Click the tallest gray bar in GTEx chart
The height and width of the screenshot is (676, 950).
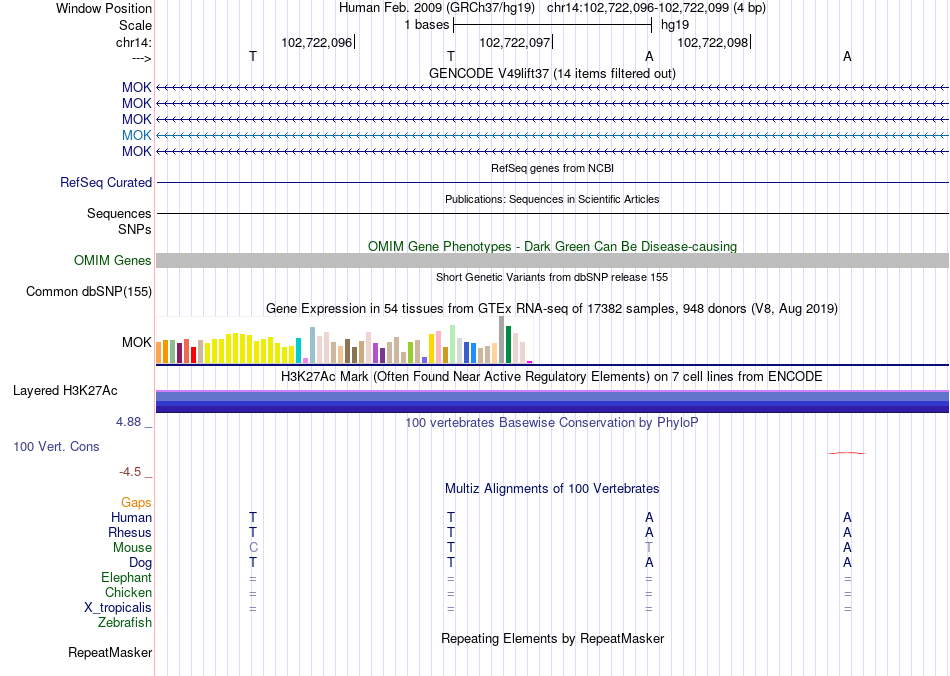(502, 339)
